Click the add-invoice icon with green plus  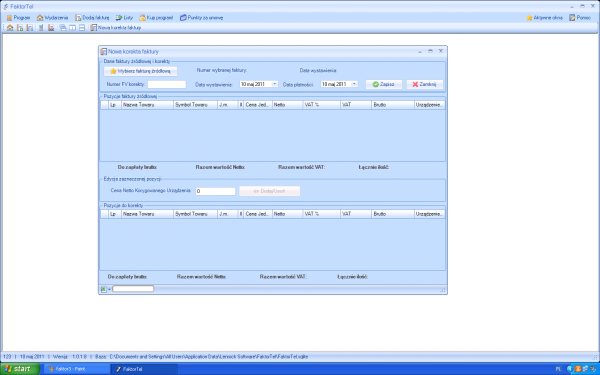pos(20,28)
